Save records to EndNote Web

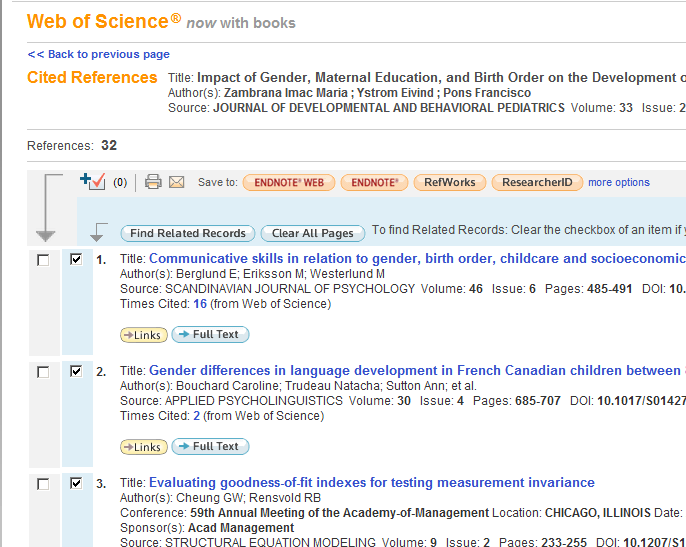pyautogui.click(x=289, y=182)
